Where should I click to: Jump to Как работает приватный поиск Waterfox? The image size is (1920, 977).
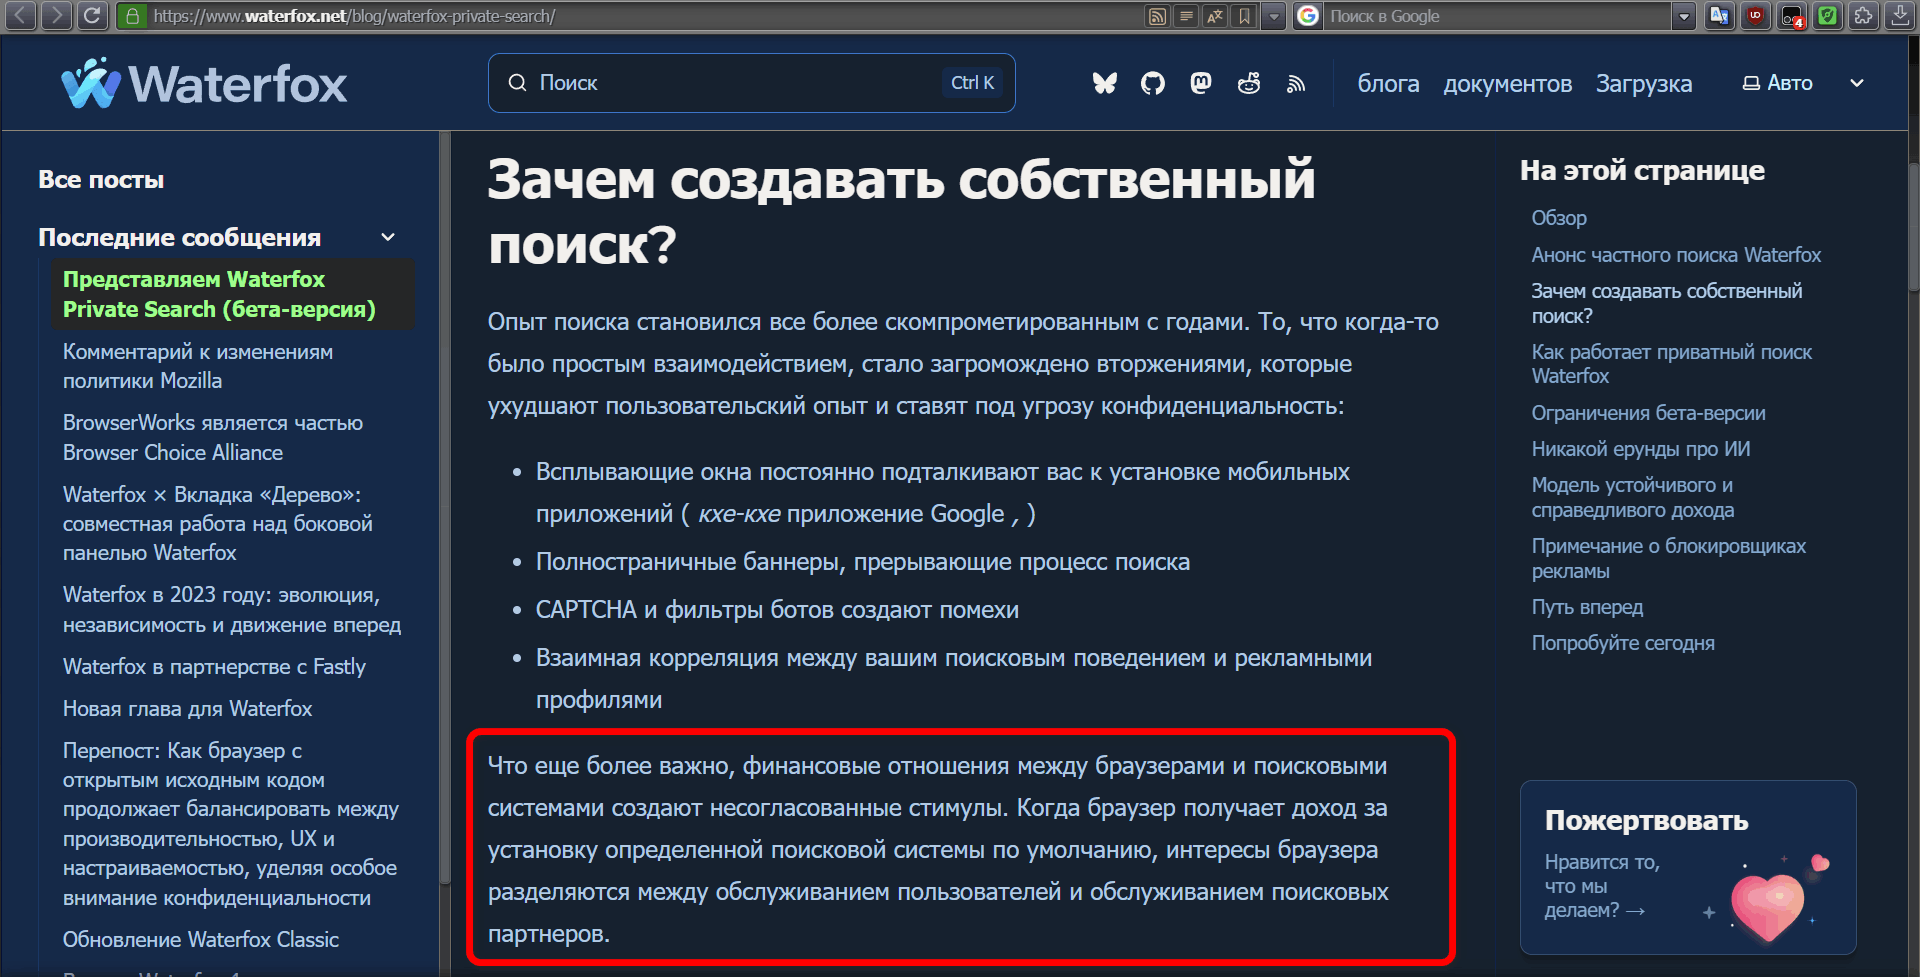tap(1672, 364)
